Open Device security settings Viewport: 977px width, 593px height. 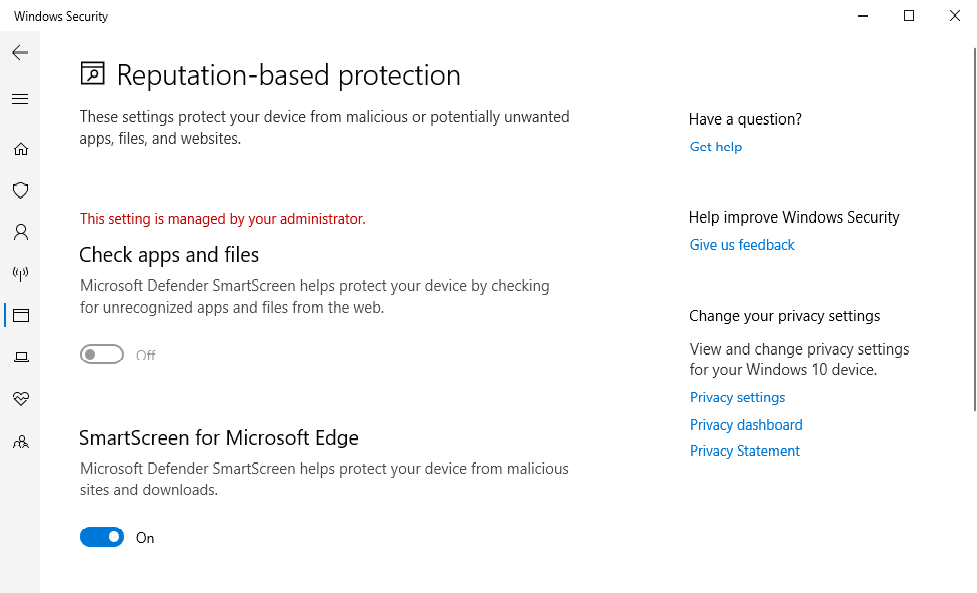tap(20, 357)
